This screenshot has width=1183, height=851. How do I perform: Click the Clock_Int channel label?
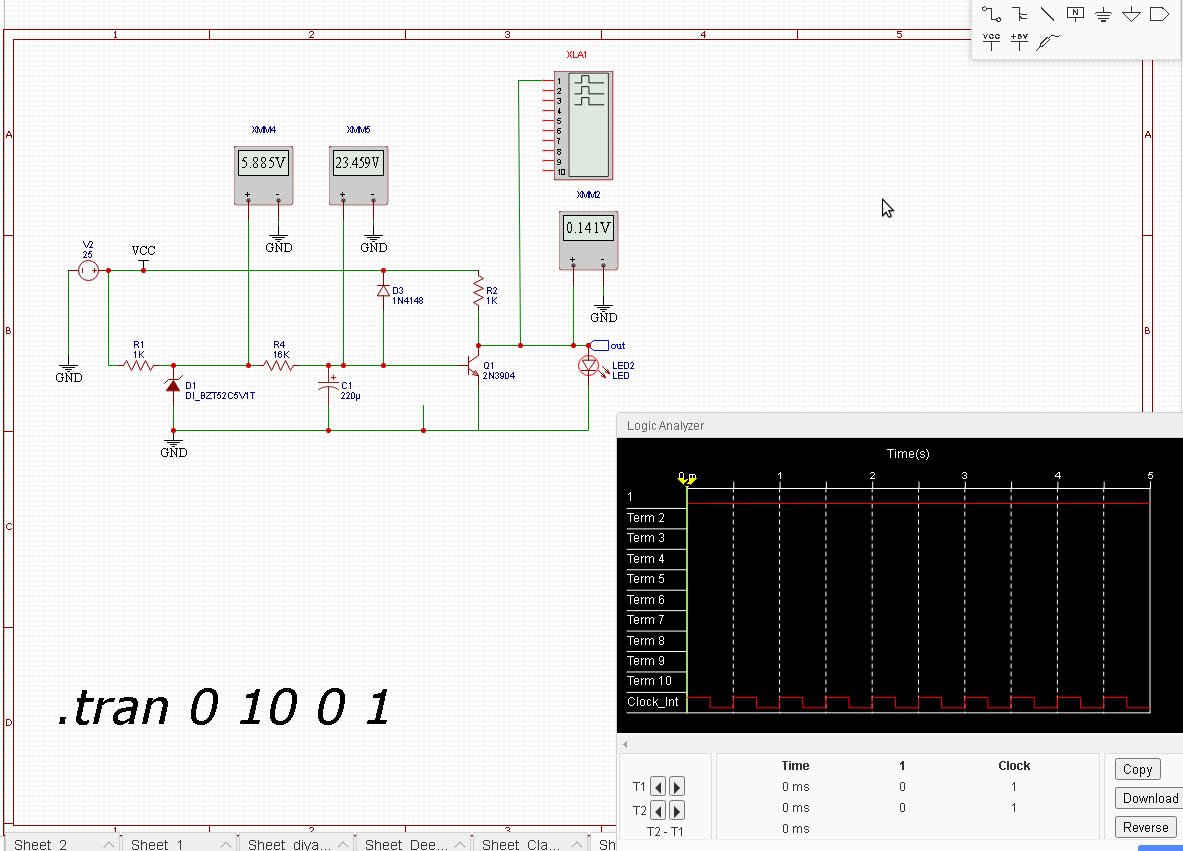tap(653, 702)
